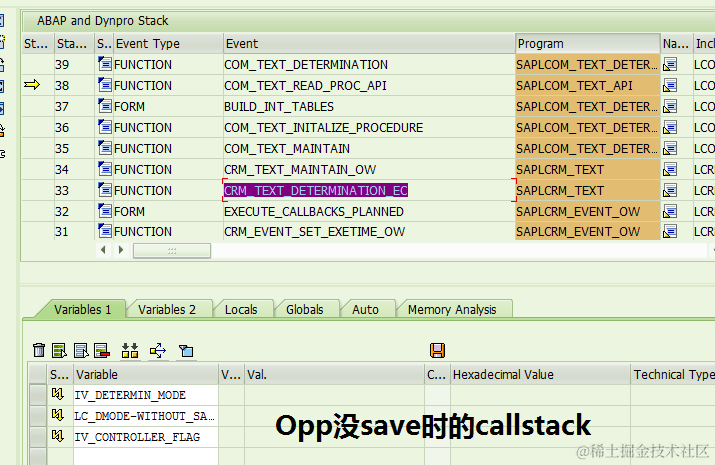Click the IV_CONTROLLER_FLAG variable name field
This screenshot has height=465, width=715.
(146, 437)
